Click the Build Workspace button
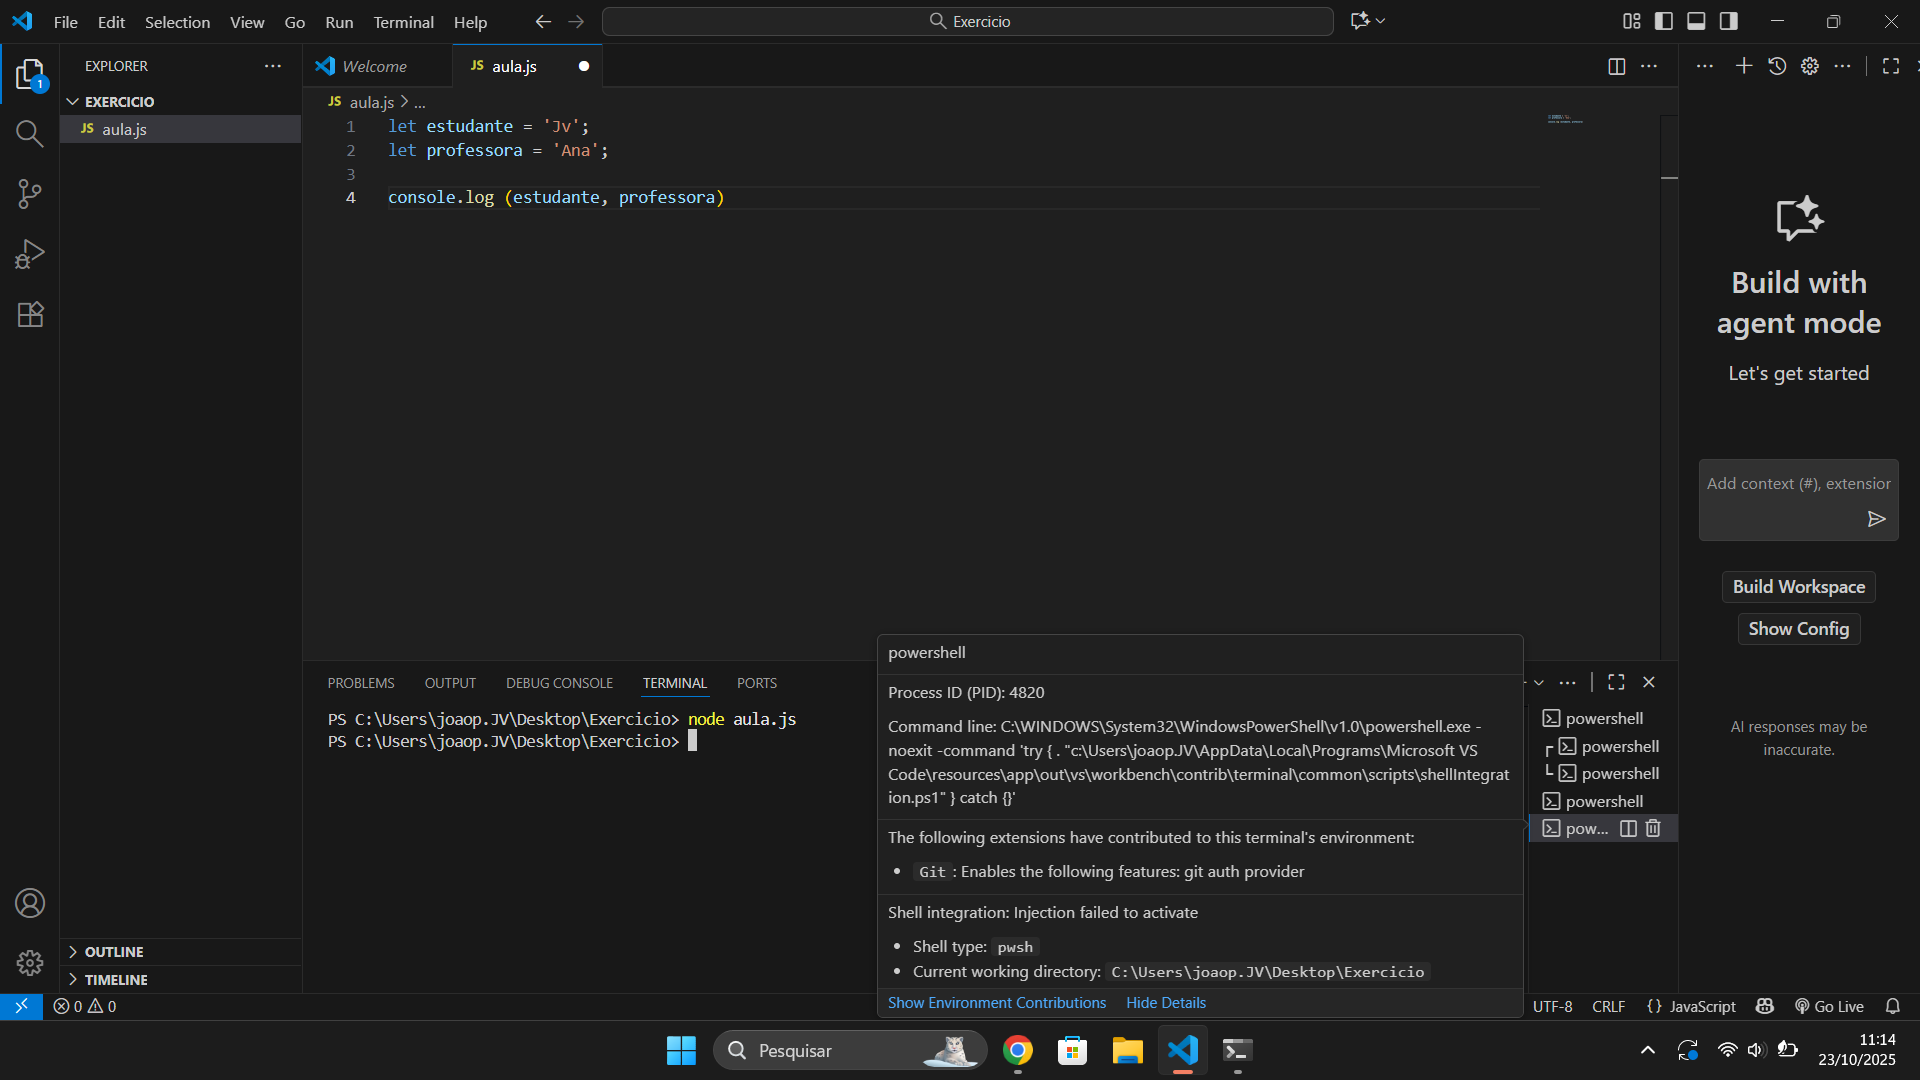The width and height of the screenshot is (1920, 1080). 1798,587
